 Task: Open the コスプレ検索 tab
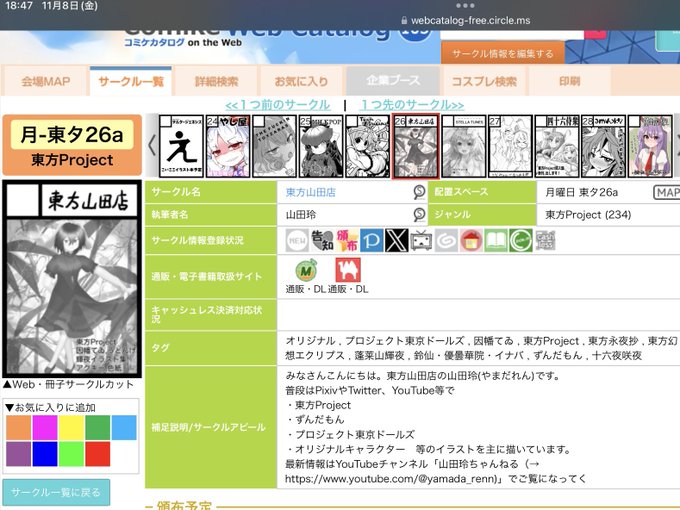coord(484,81)
